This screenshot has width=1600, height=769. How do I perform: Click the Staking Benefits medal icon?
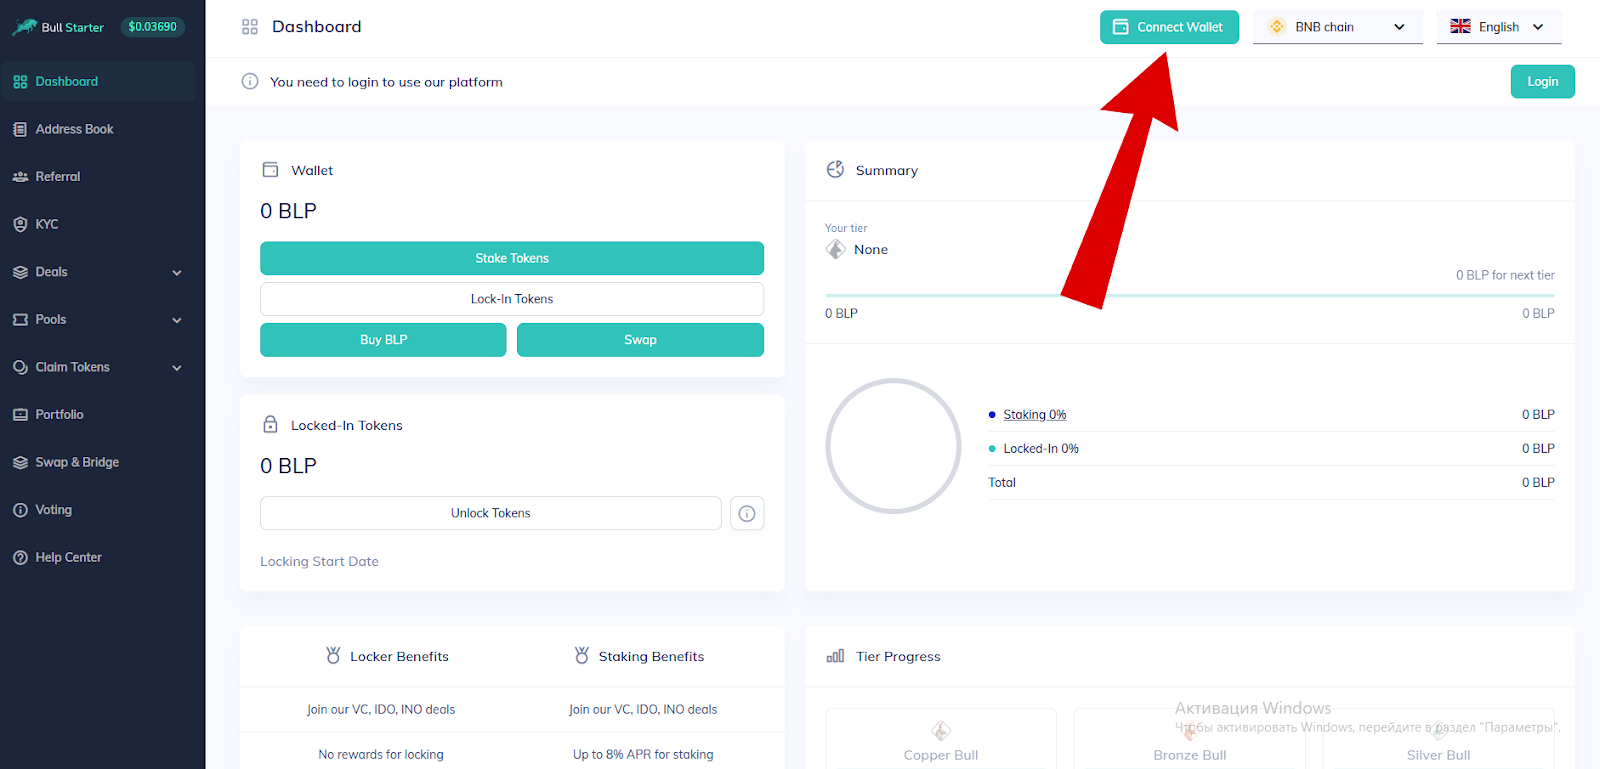coord(582,656)
